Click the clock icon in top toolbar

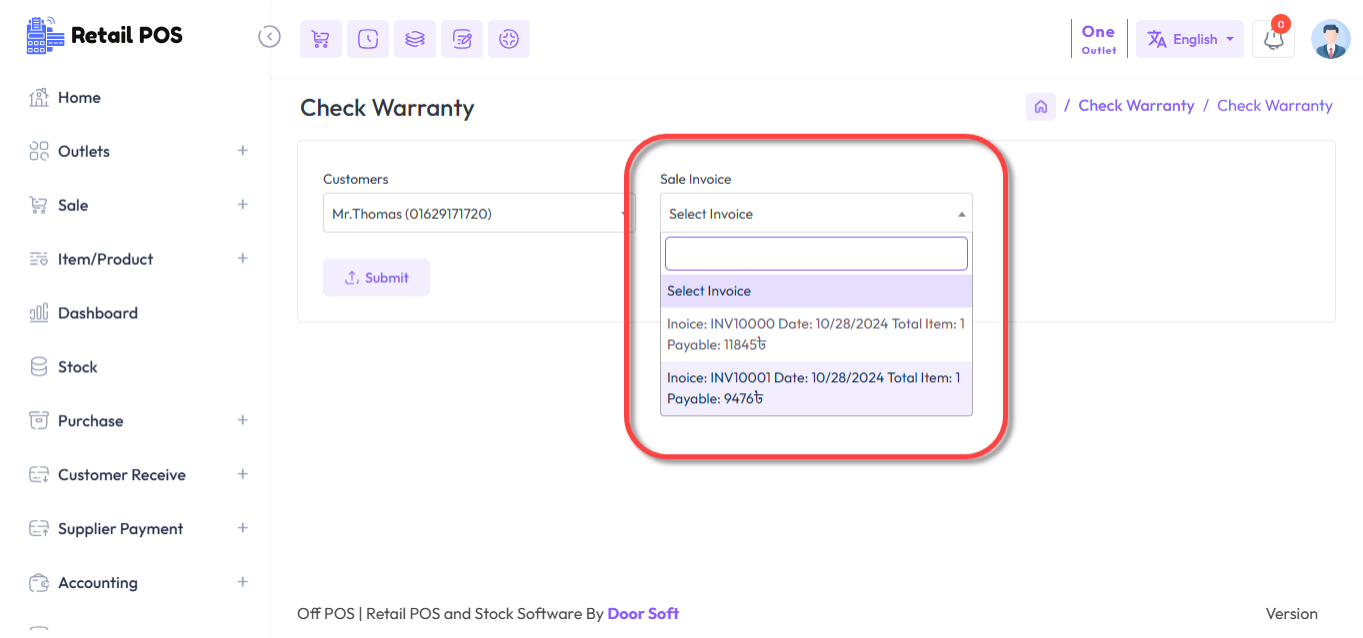coord(368,39)
